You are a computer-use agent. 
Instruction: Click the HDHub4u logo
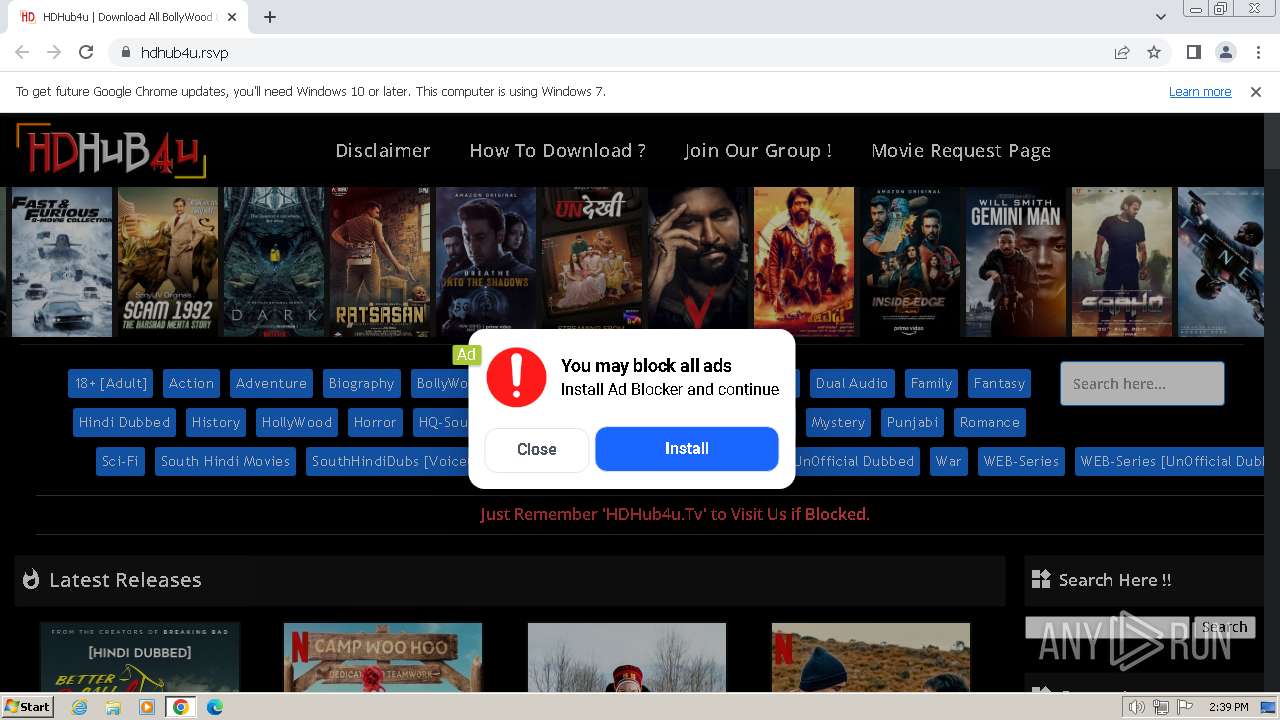pos(110,152)
